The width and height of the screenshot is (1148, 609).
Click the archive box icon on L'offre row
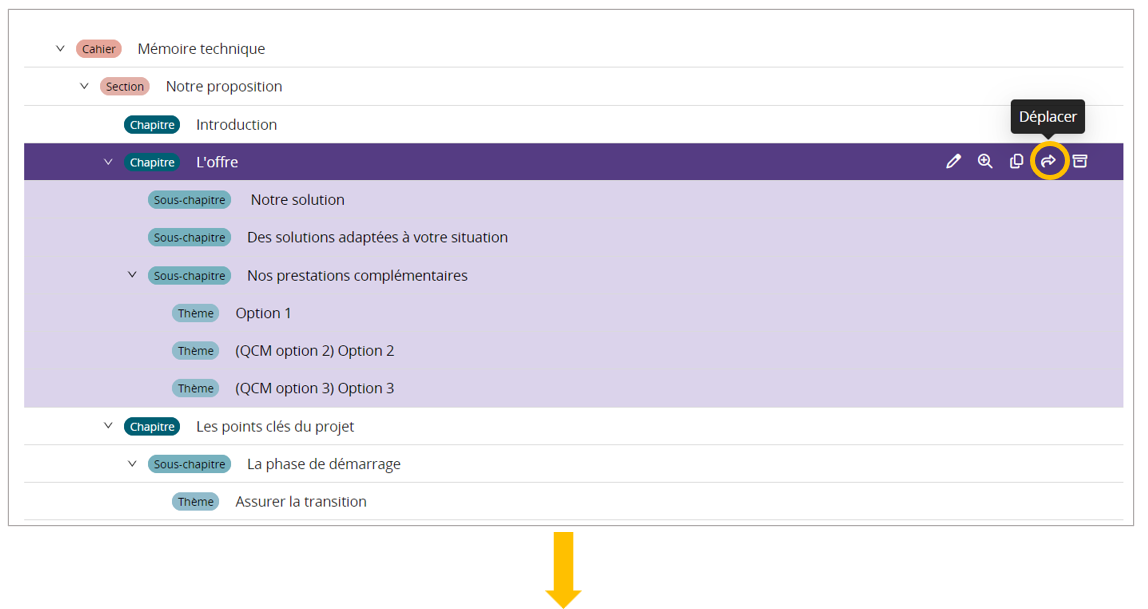click(1080, 162)
